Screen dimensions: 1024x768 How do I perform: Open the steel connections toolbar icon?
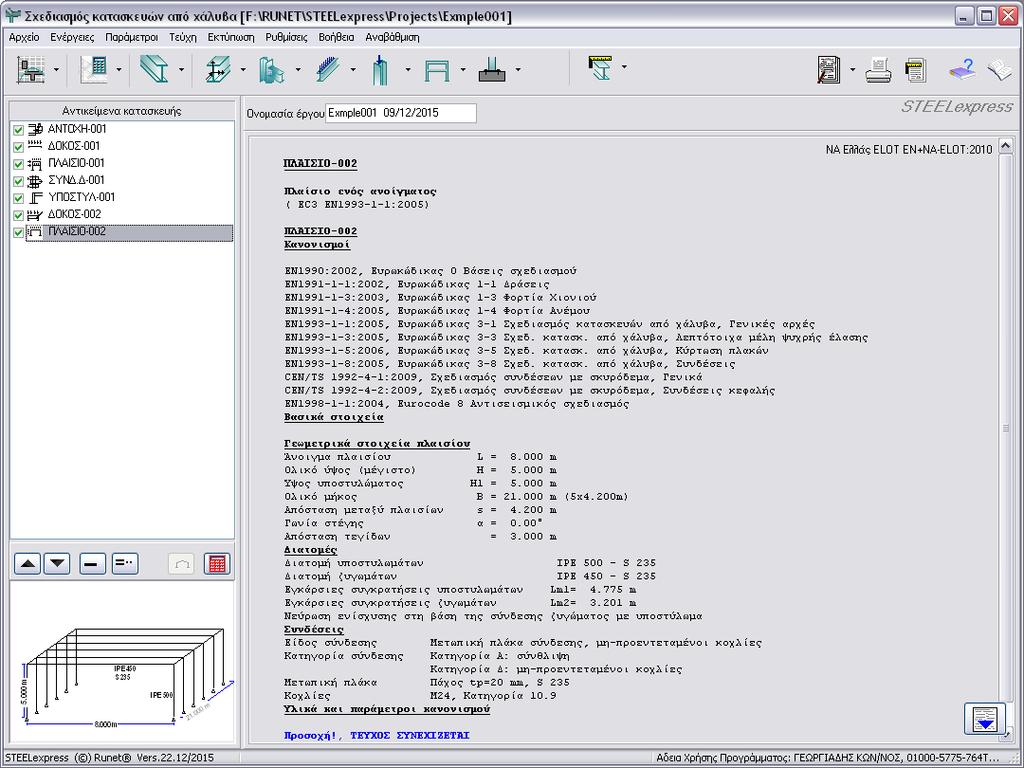pyautogui.click(x=272, y=69)
